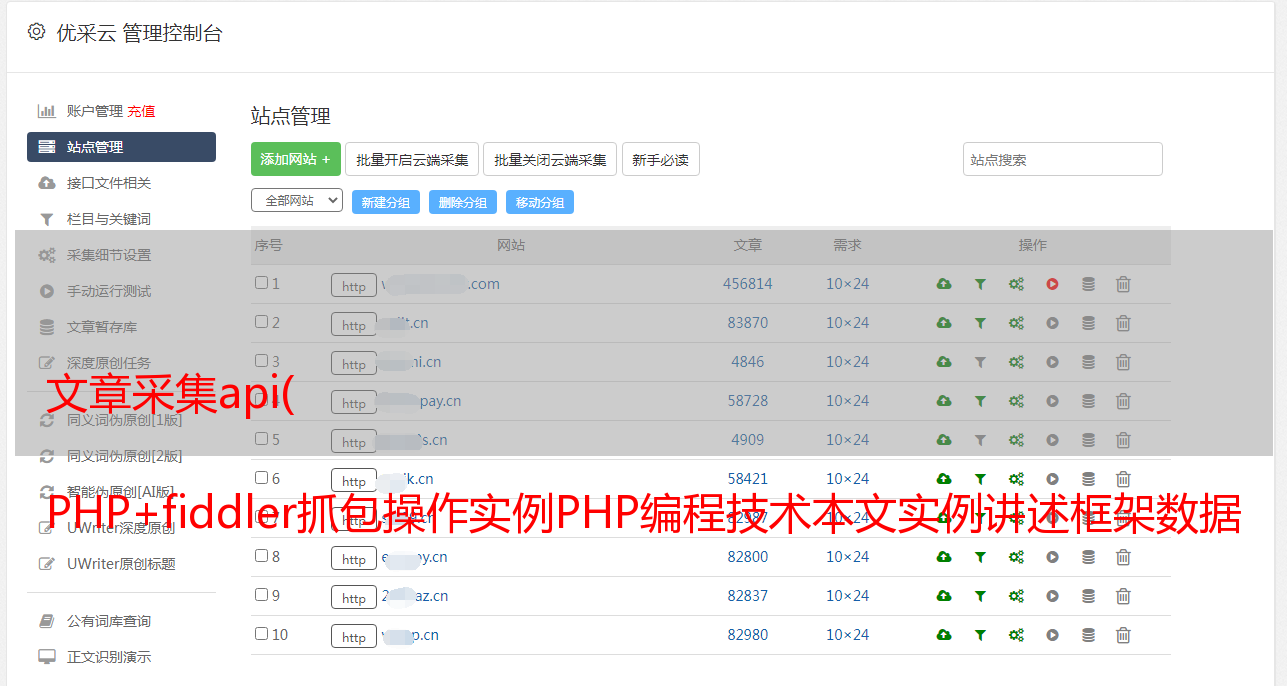Select 站点管理 in the sidebar

pos(121,147)
